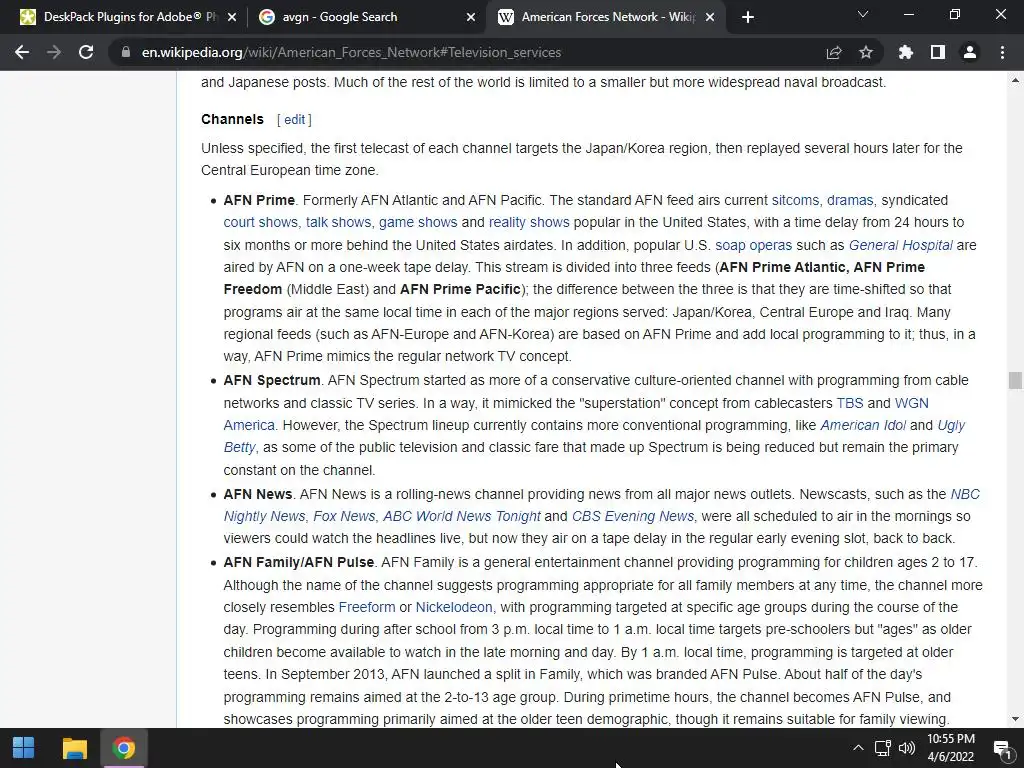Open the network status tray icon

pyautogui.click(x=883, y=748)
